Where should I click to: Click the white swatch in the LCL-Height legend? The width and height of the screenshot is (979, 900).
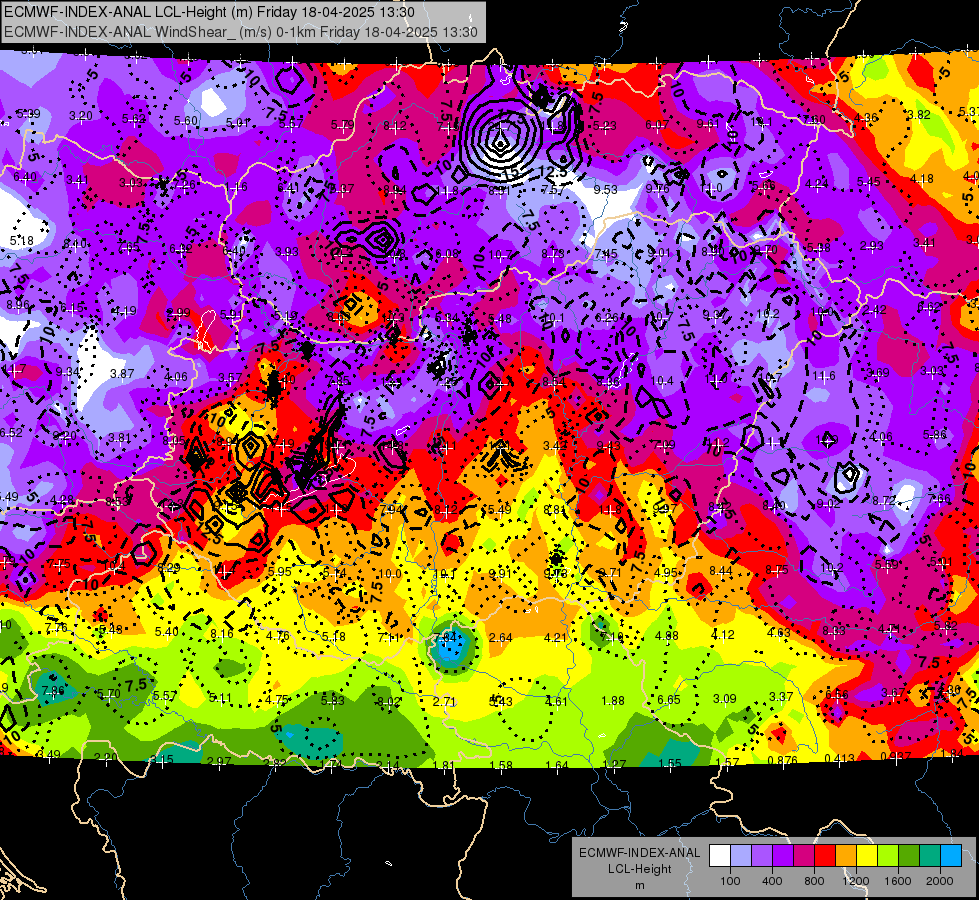pos(720,856)
